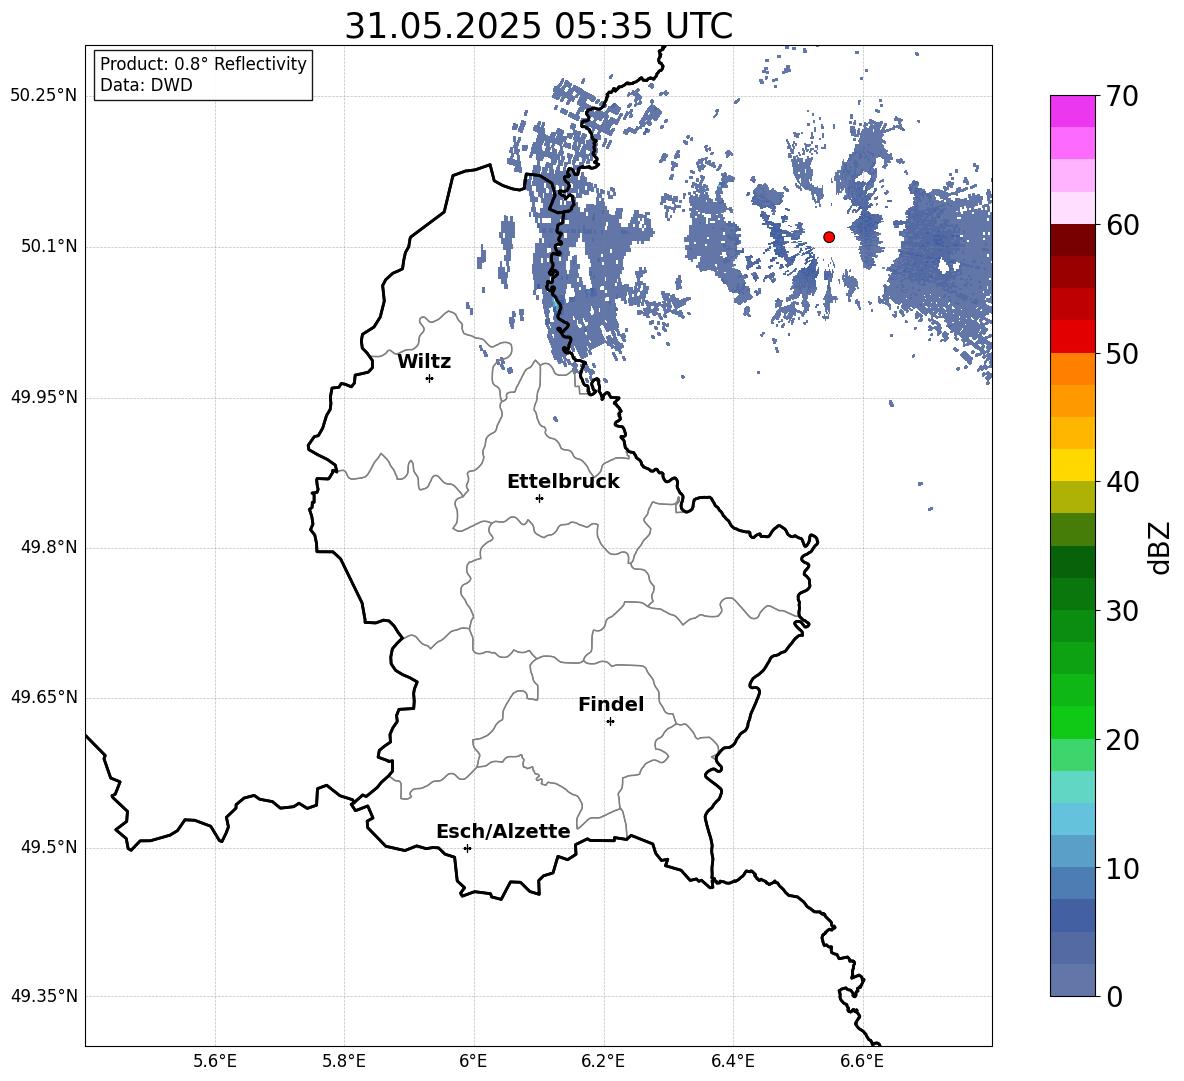
Task: Click the Esch/Alzette station cross marker
Action: point(467,848)
